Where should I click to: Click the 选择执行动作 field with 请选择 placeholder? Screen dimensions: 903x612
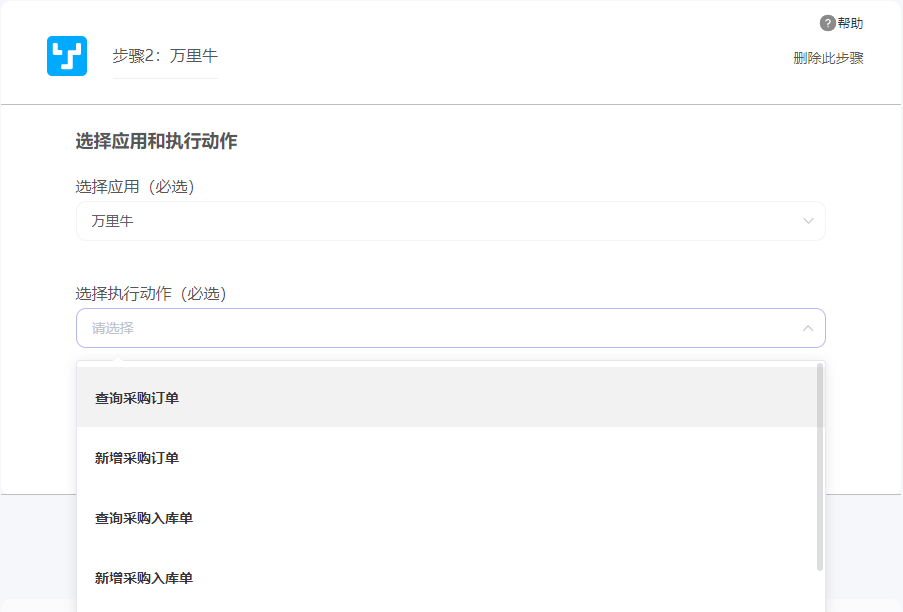coord(450,328)
